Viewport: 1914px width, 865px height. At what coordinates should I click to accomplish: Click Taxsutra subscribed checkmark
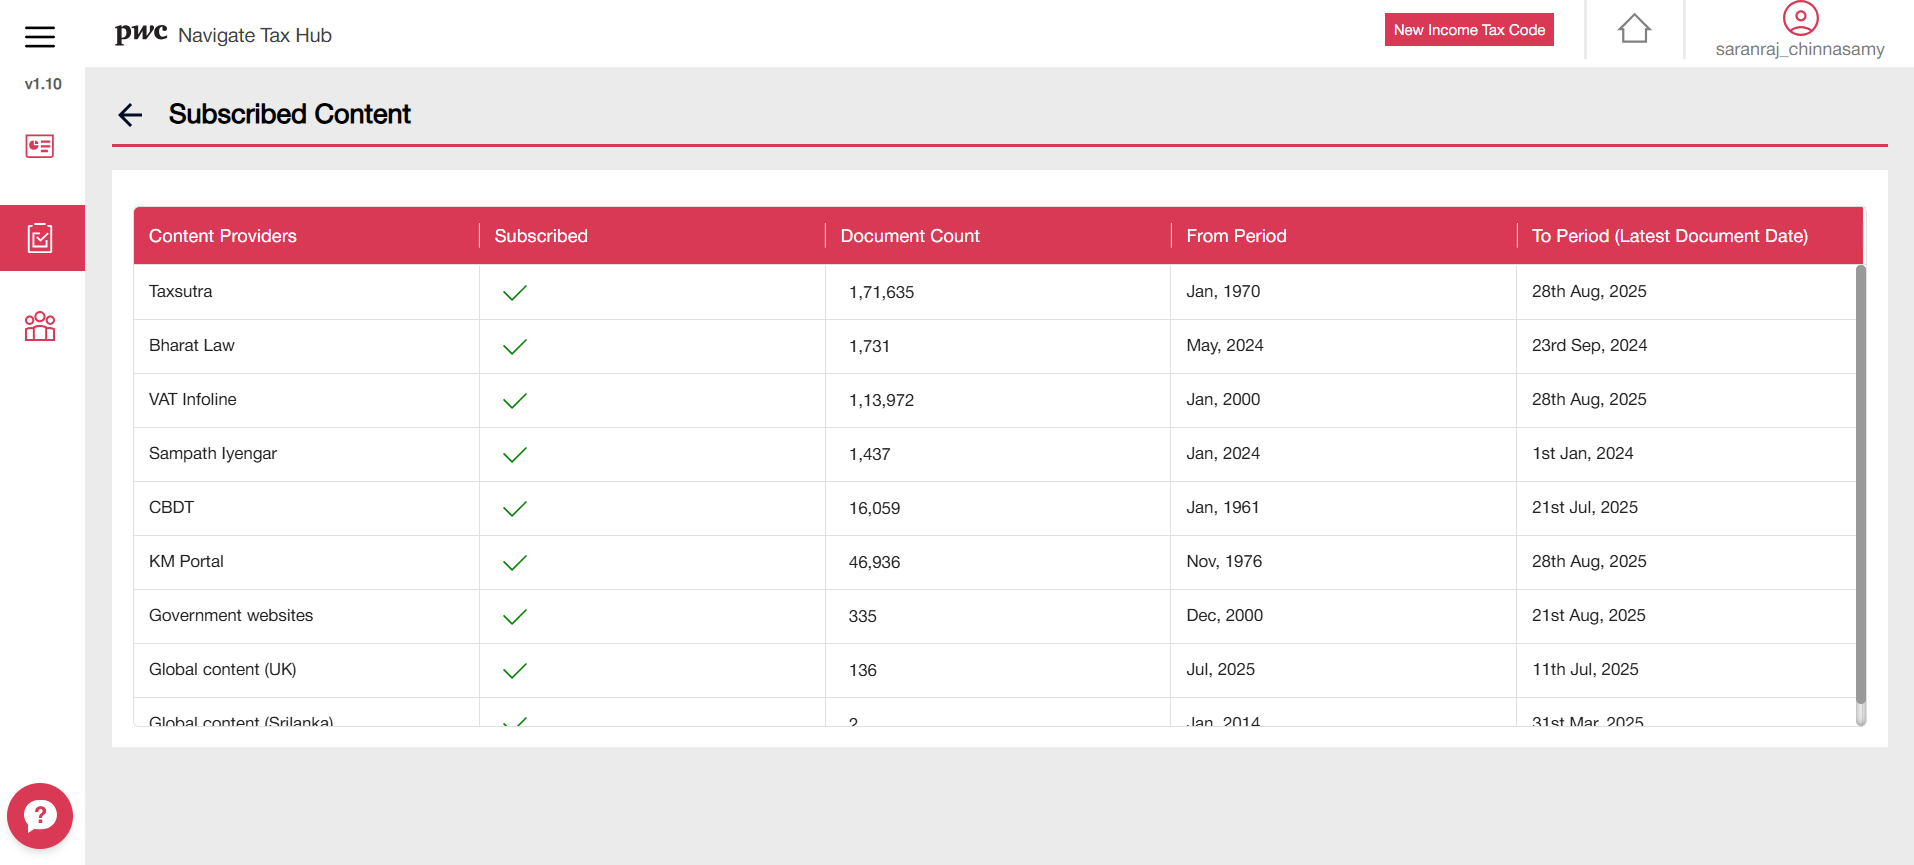click(515, 293)
